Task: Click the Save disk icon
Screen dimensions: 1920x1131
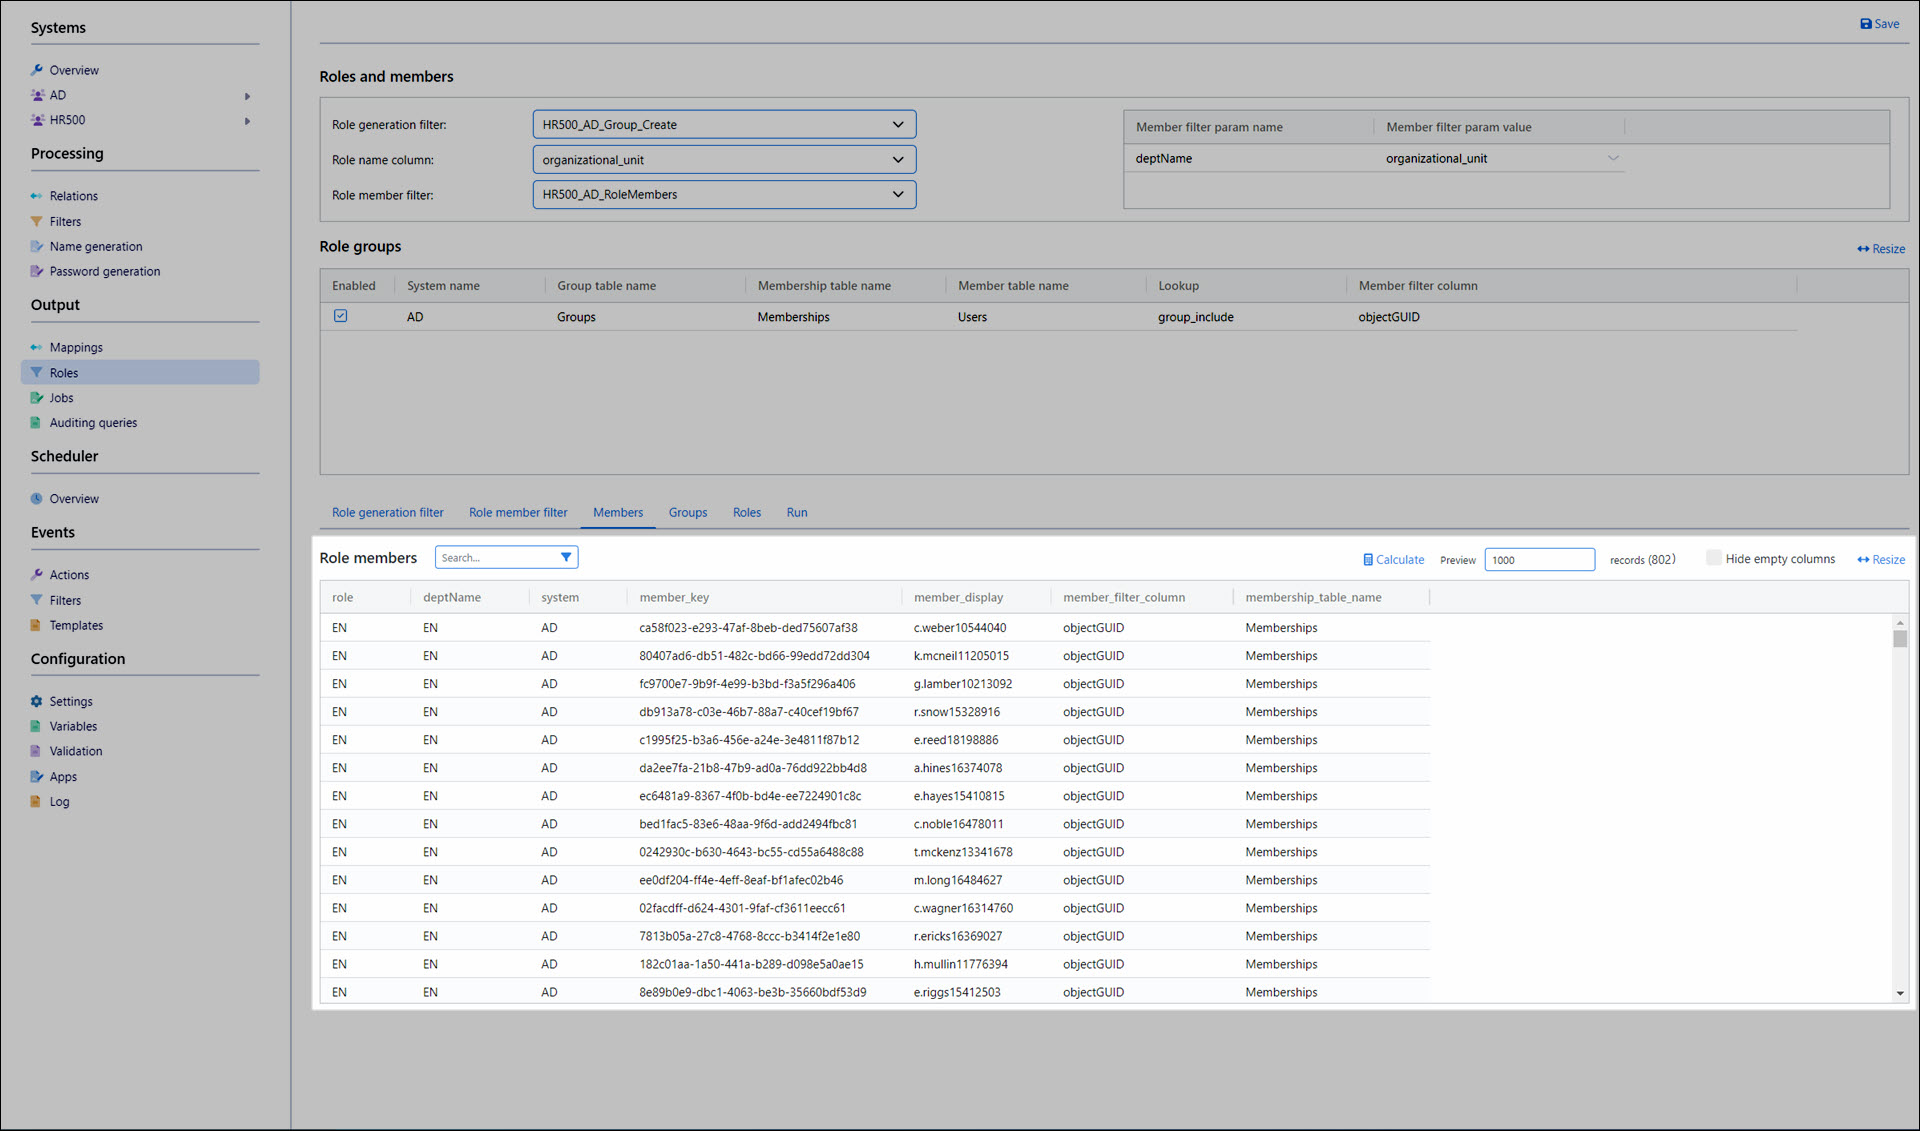Action: 1865,24
